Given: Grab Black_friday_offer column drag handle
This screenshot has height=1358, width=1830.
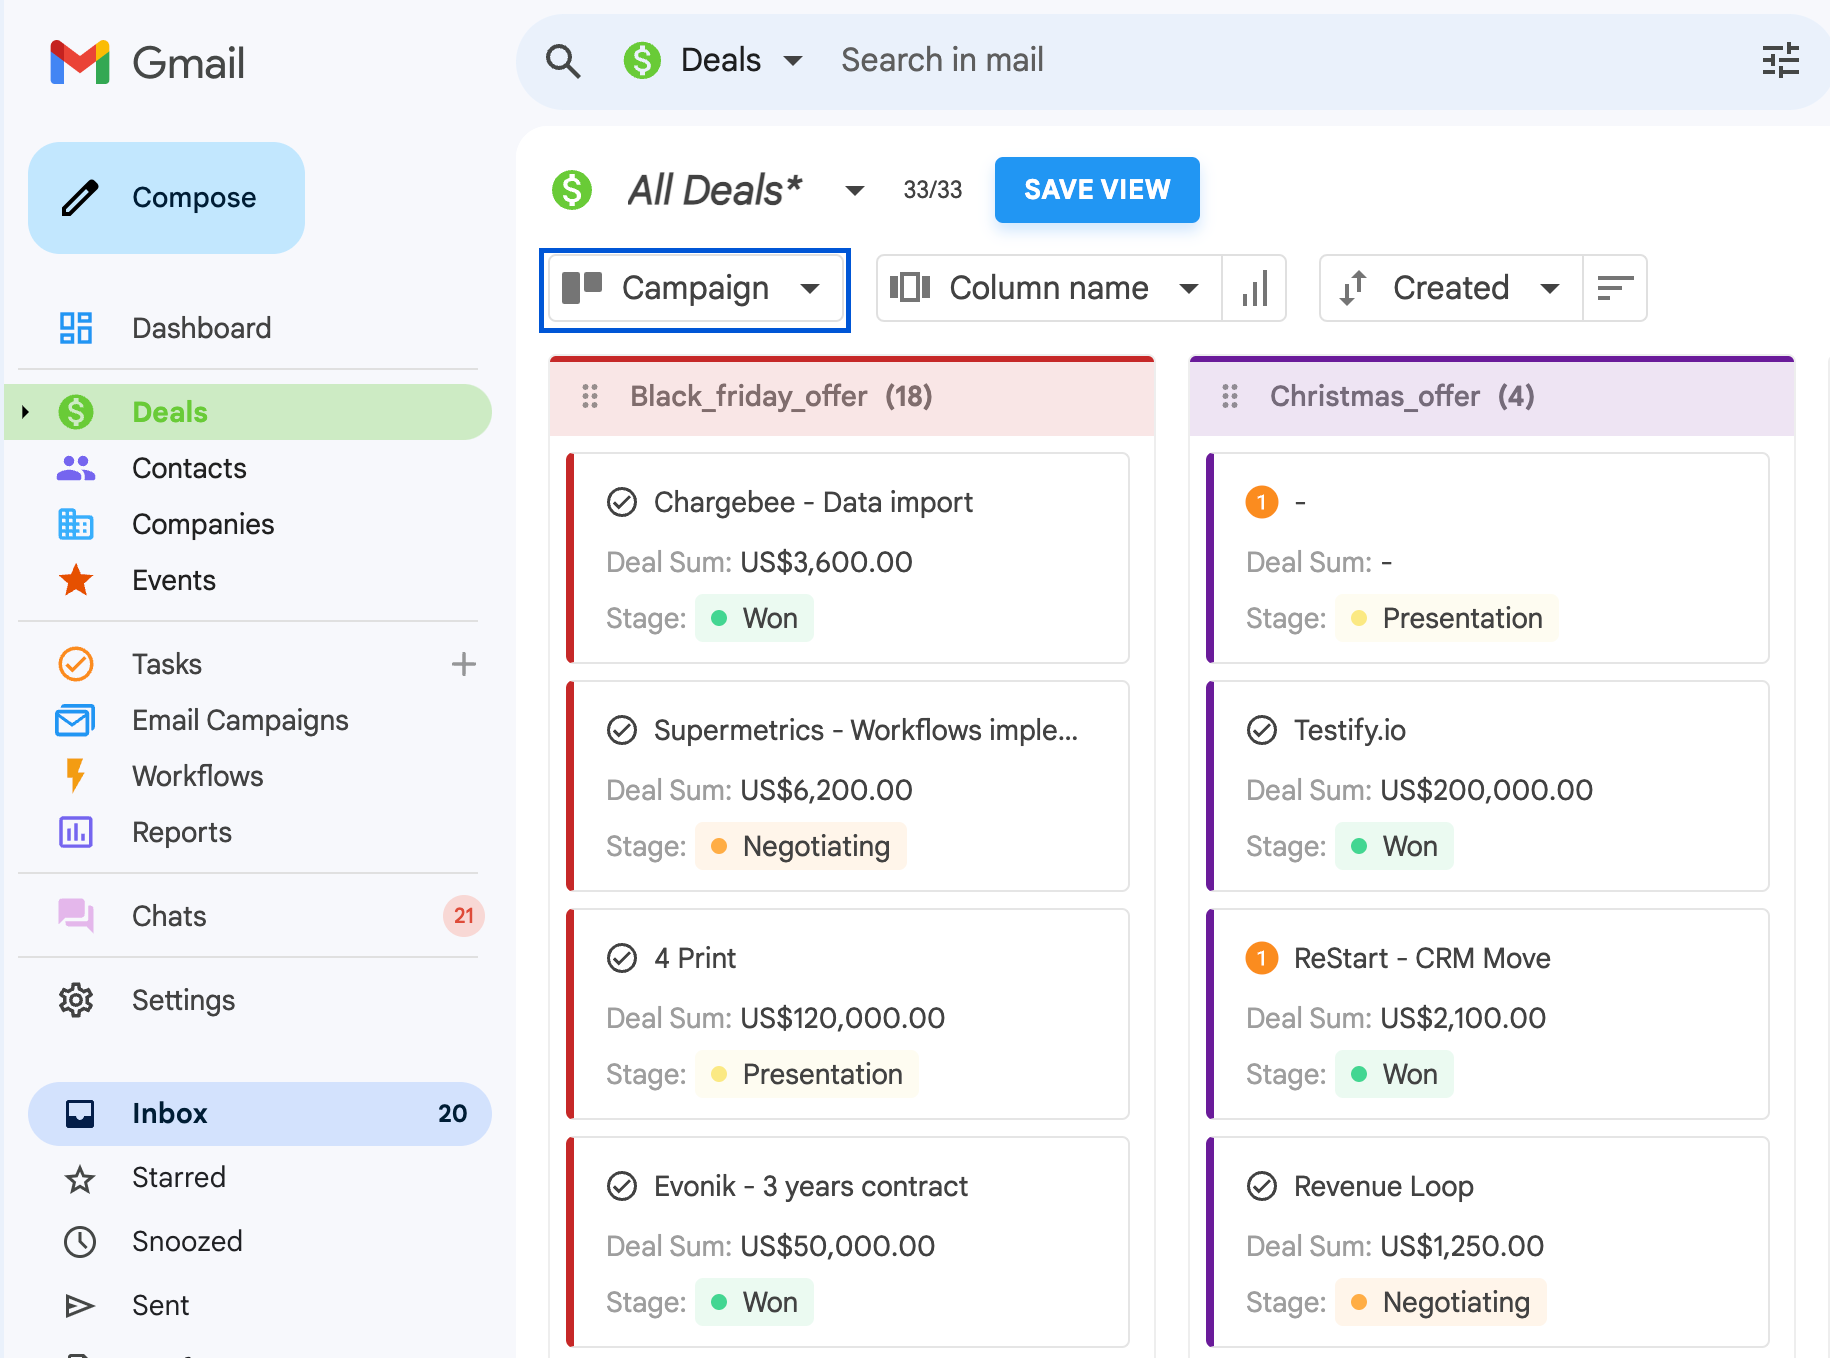Looking at the screenshot, I should (590, 397).
